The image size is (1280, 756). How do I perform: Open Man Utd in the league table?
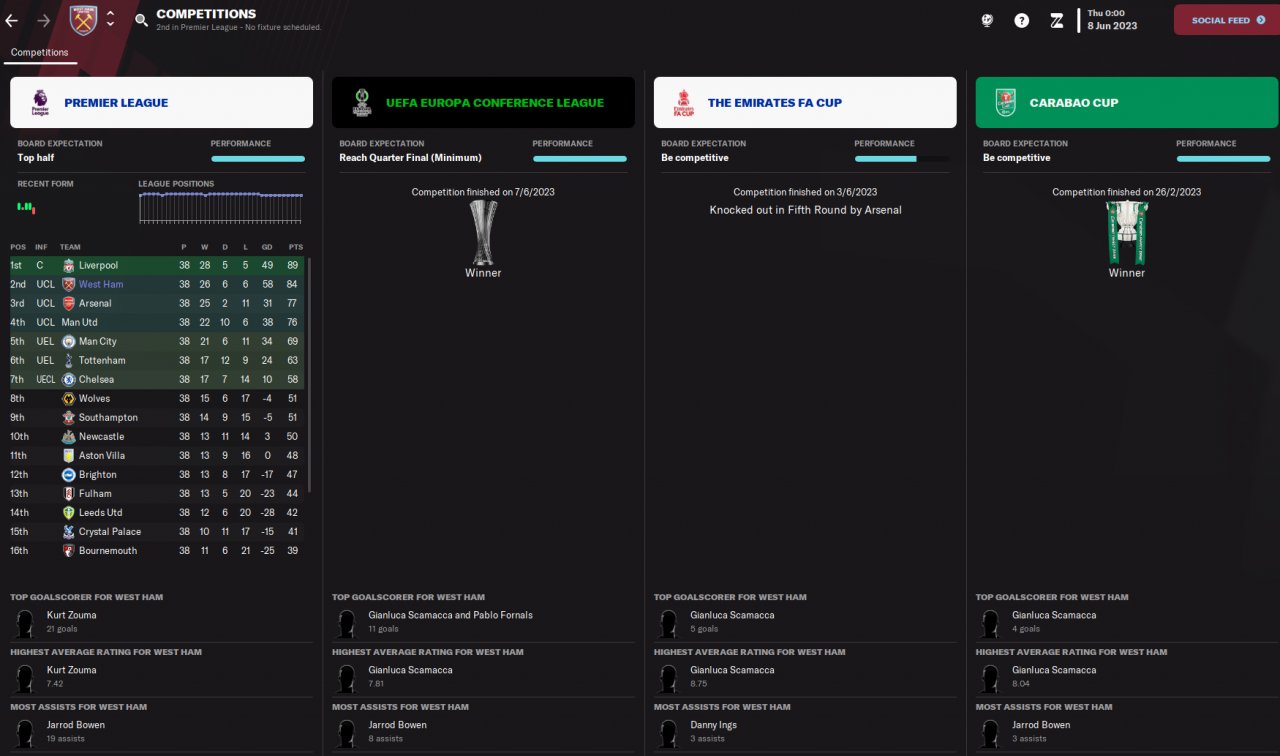pos(79,322)
